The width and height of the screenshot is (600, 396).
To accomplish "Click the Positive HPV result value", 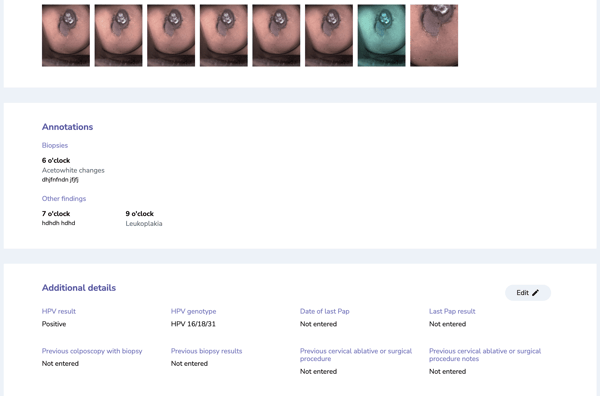I will click(x=54, y=324).
